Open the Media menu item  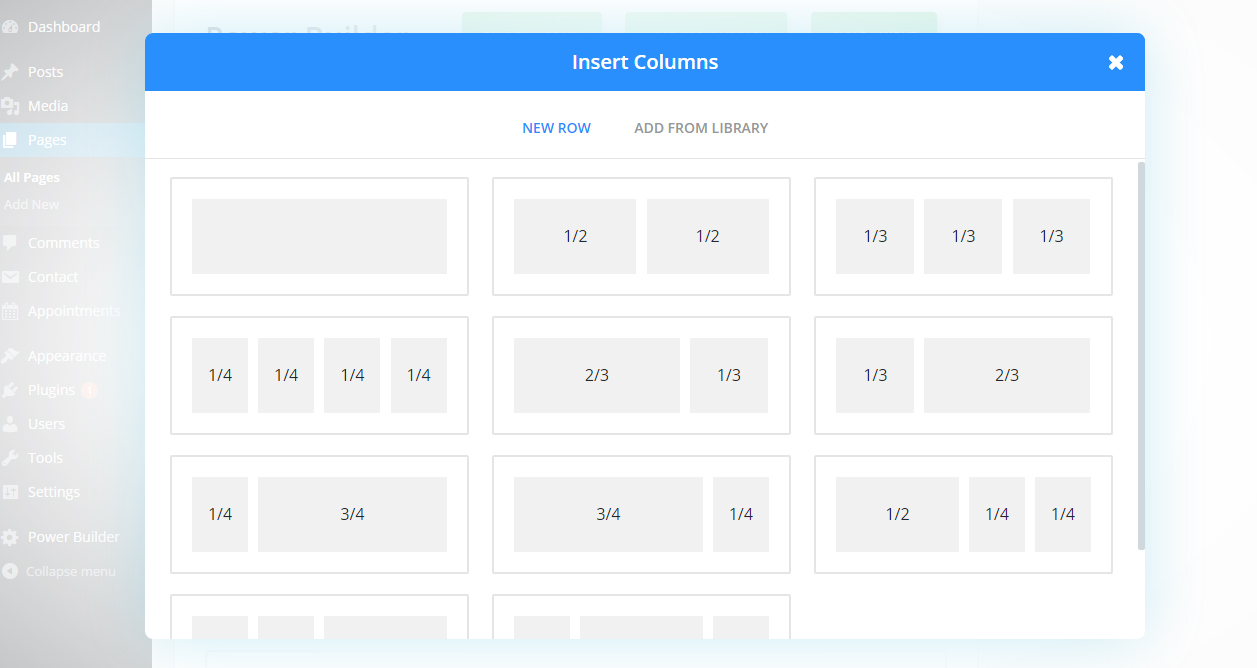48,106
